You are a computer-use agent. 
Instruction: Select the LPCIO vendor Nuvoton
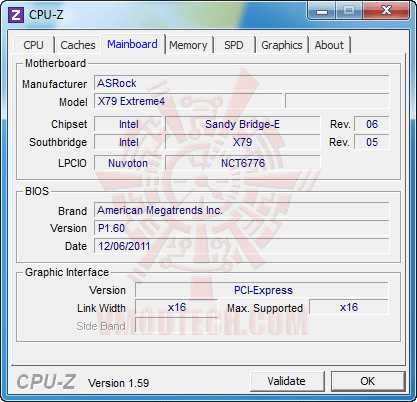(x=128, y=163)
